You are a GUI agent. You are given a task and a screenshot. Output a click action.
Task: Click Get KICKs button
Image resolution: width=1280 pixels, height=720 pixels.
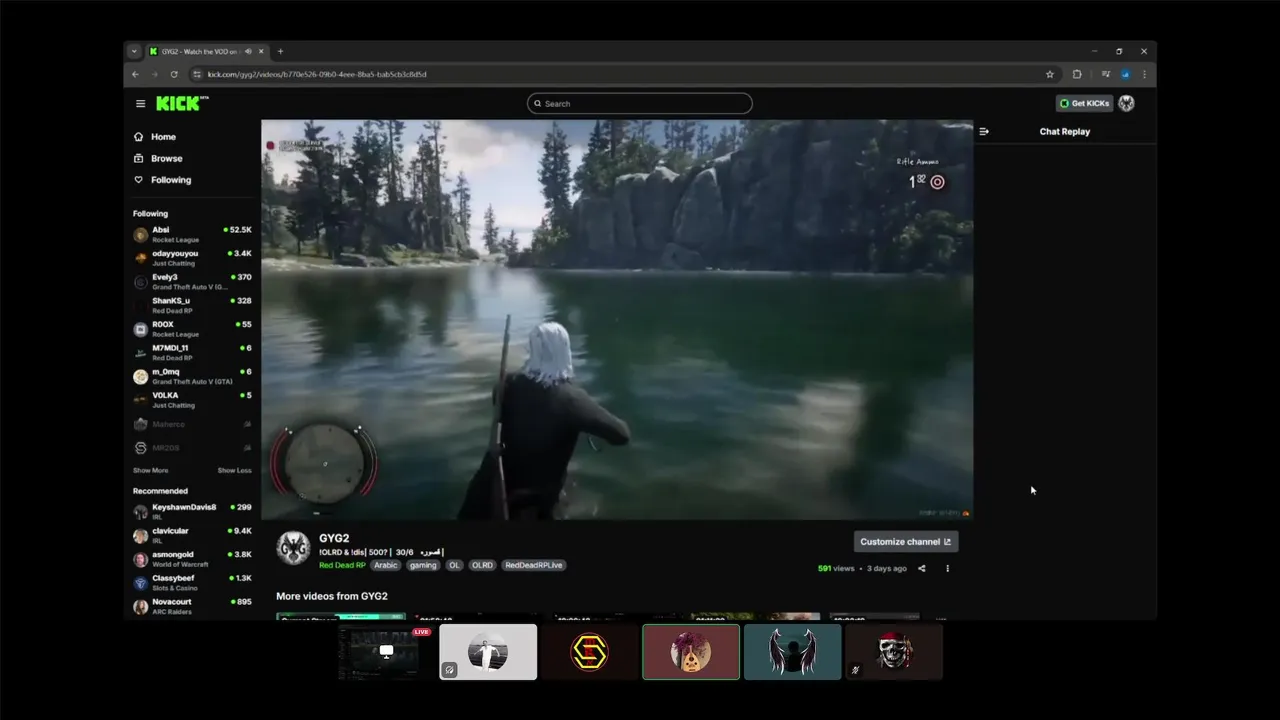point(1084,103)
